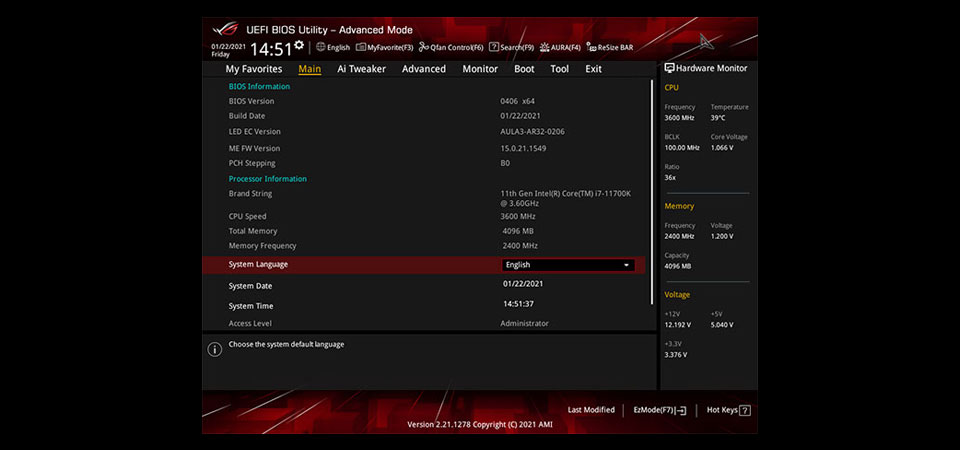Click the Core Voltage 1.066 V reading
Screen dimensions: 960x450
722,148
